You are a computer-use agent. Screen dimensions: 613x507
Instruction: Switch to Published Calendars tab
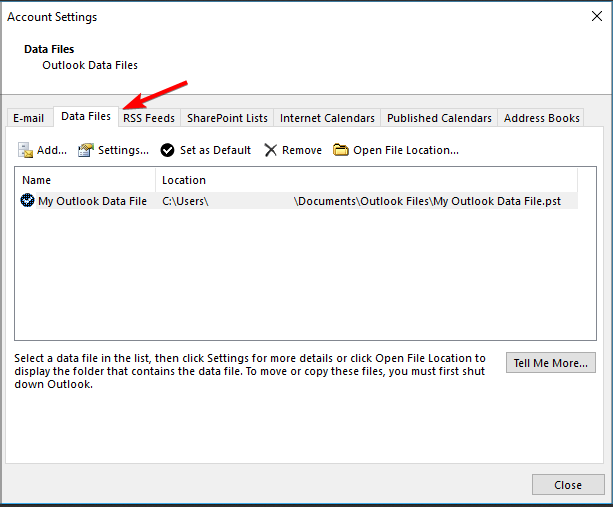pos(439,118)
